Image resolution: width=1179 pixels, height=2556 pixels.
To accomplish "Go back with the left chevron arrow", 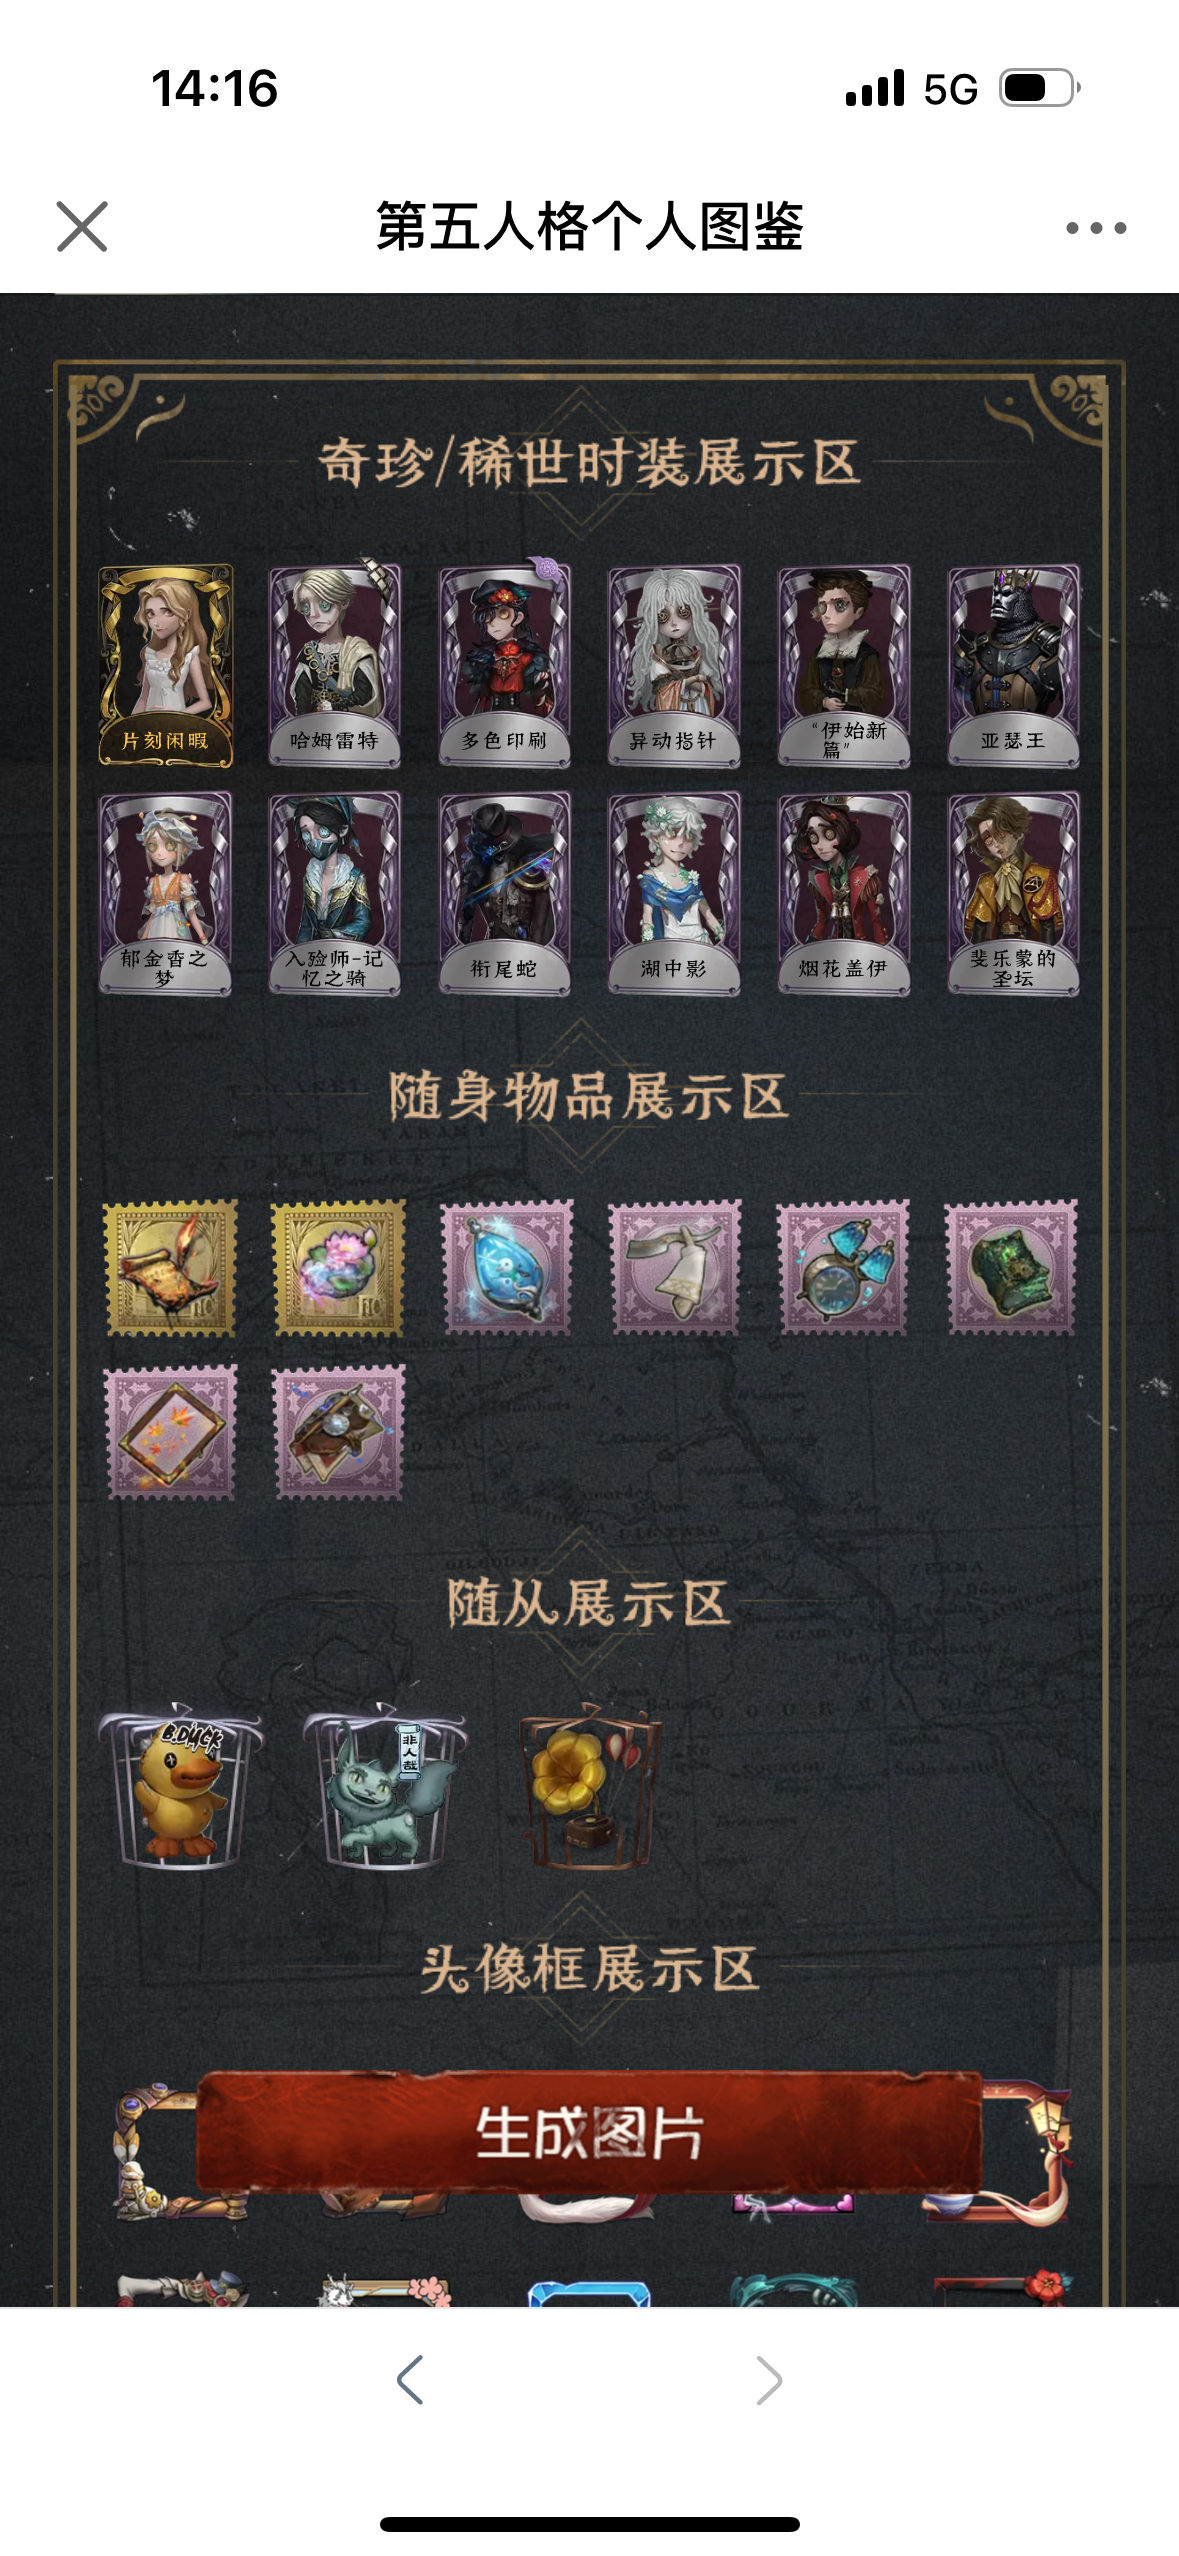I will [x=410, y=2379].
